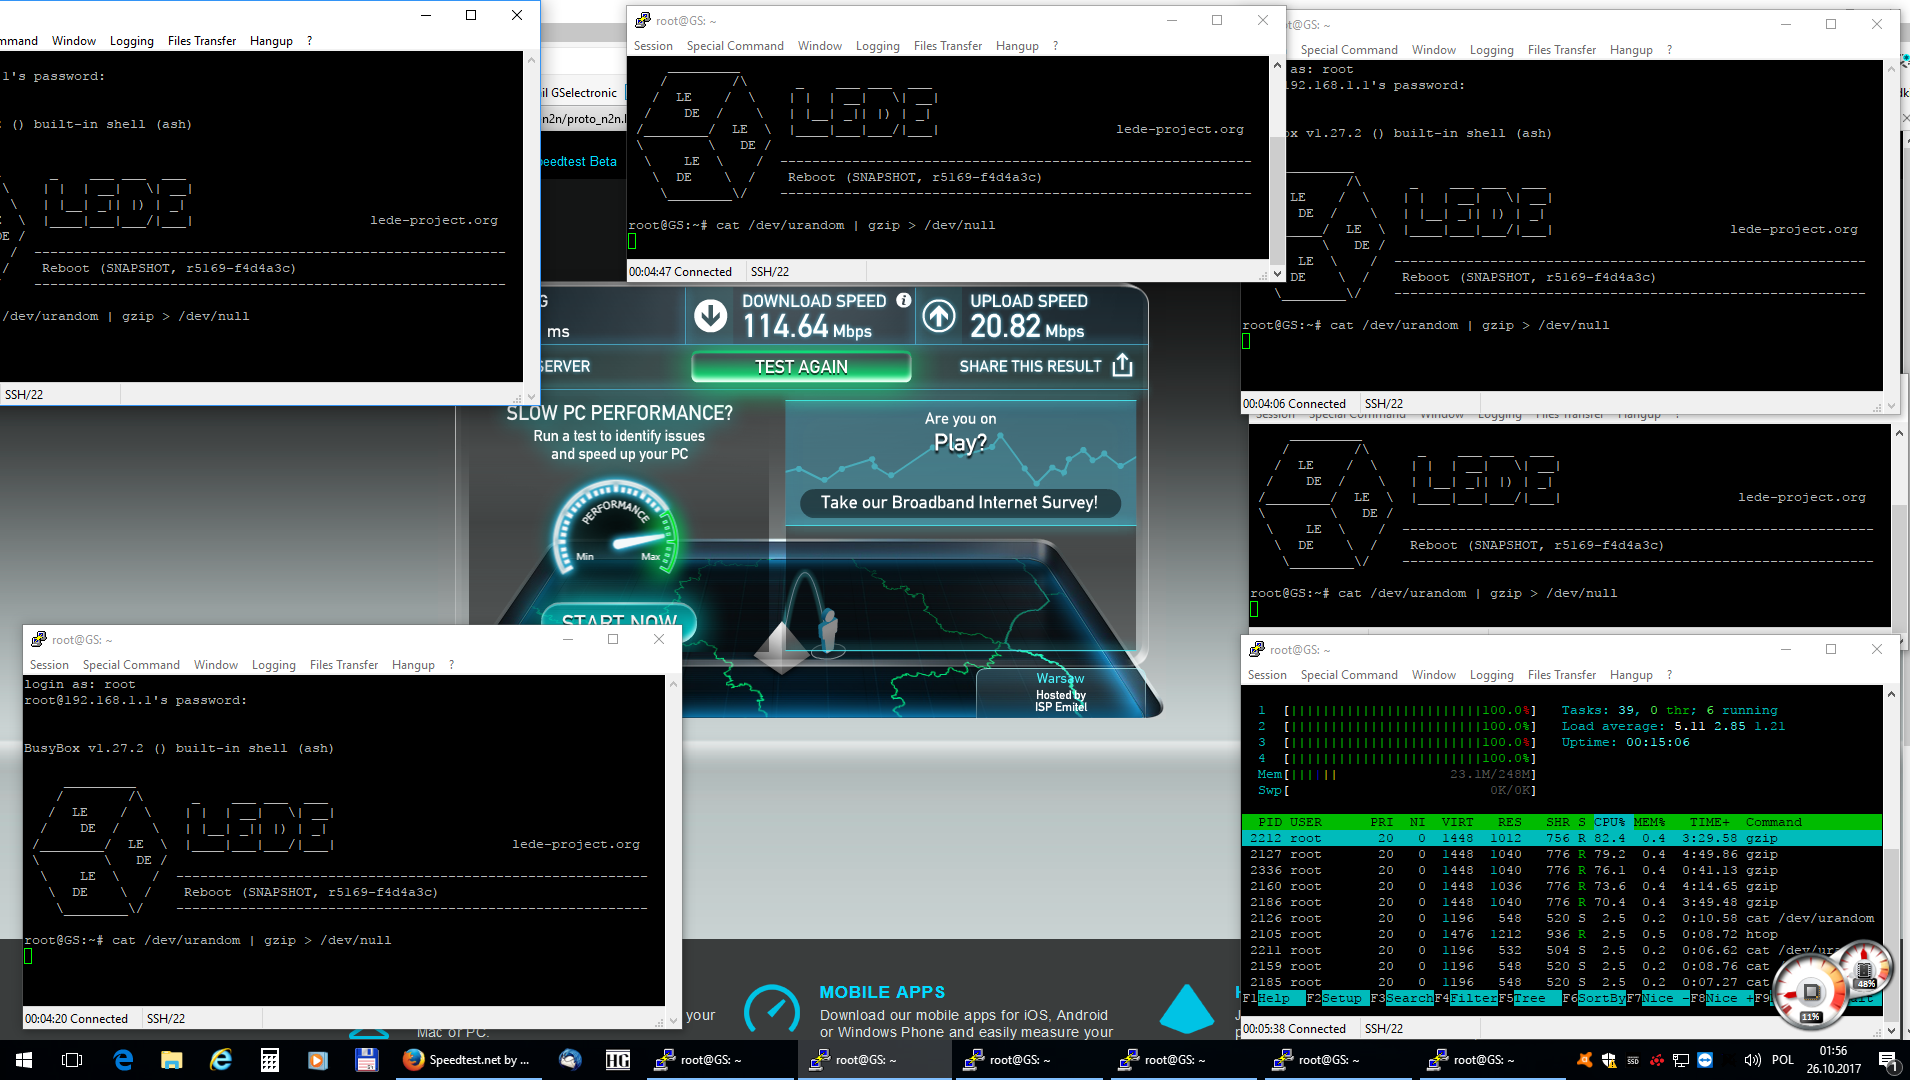Open Session menu in top-center terminal window
The image size is (1910, 1080).
tap(653, 46)
